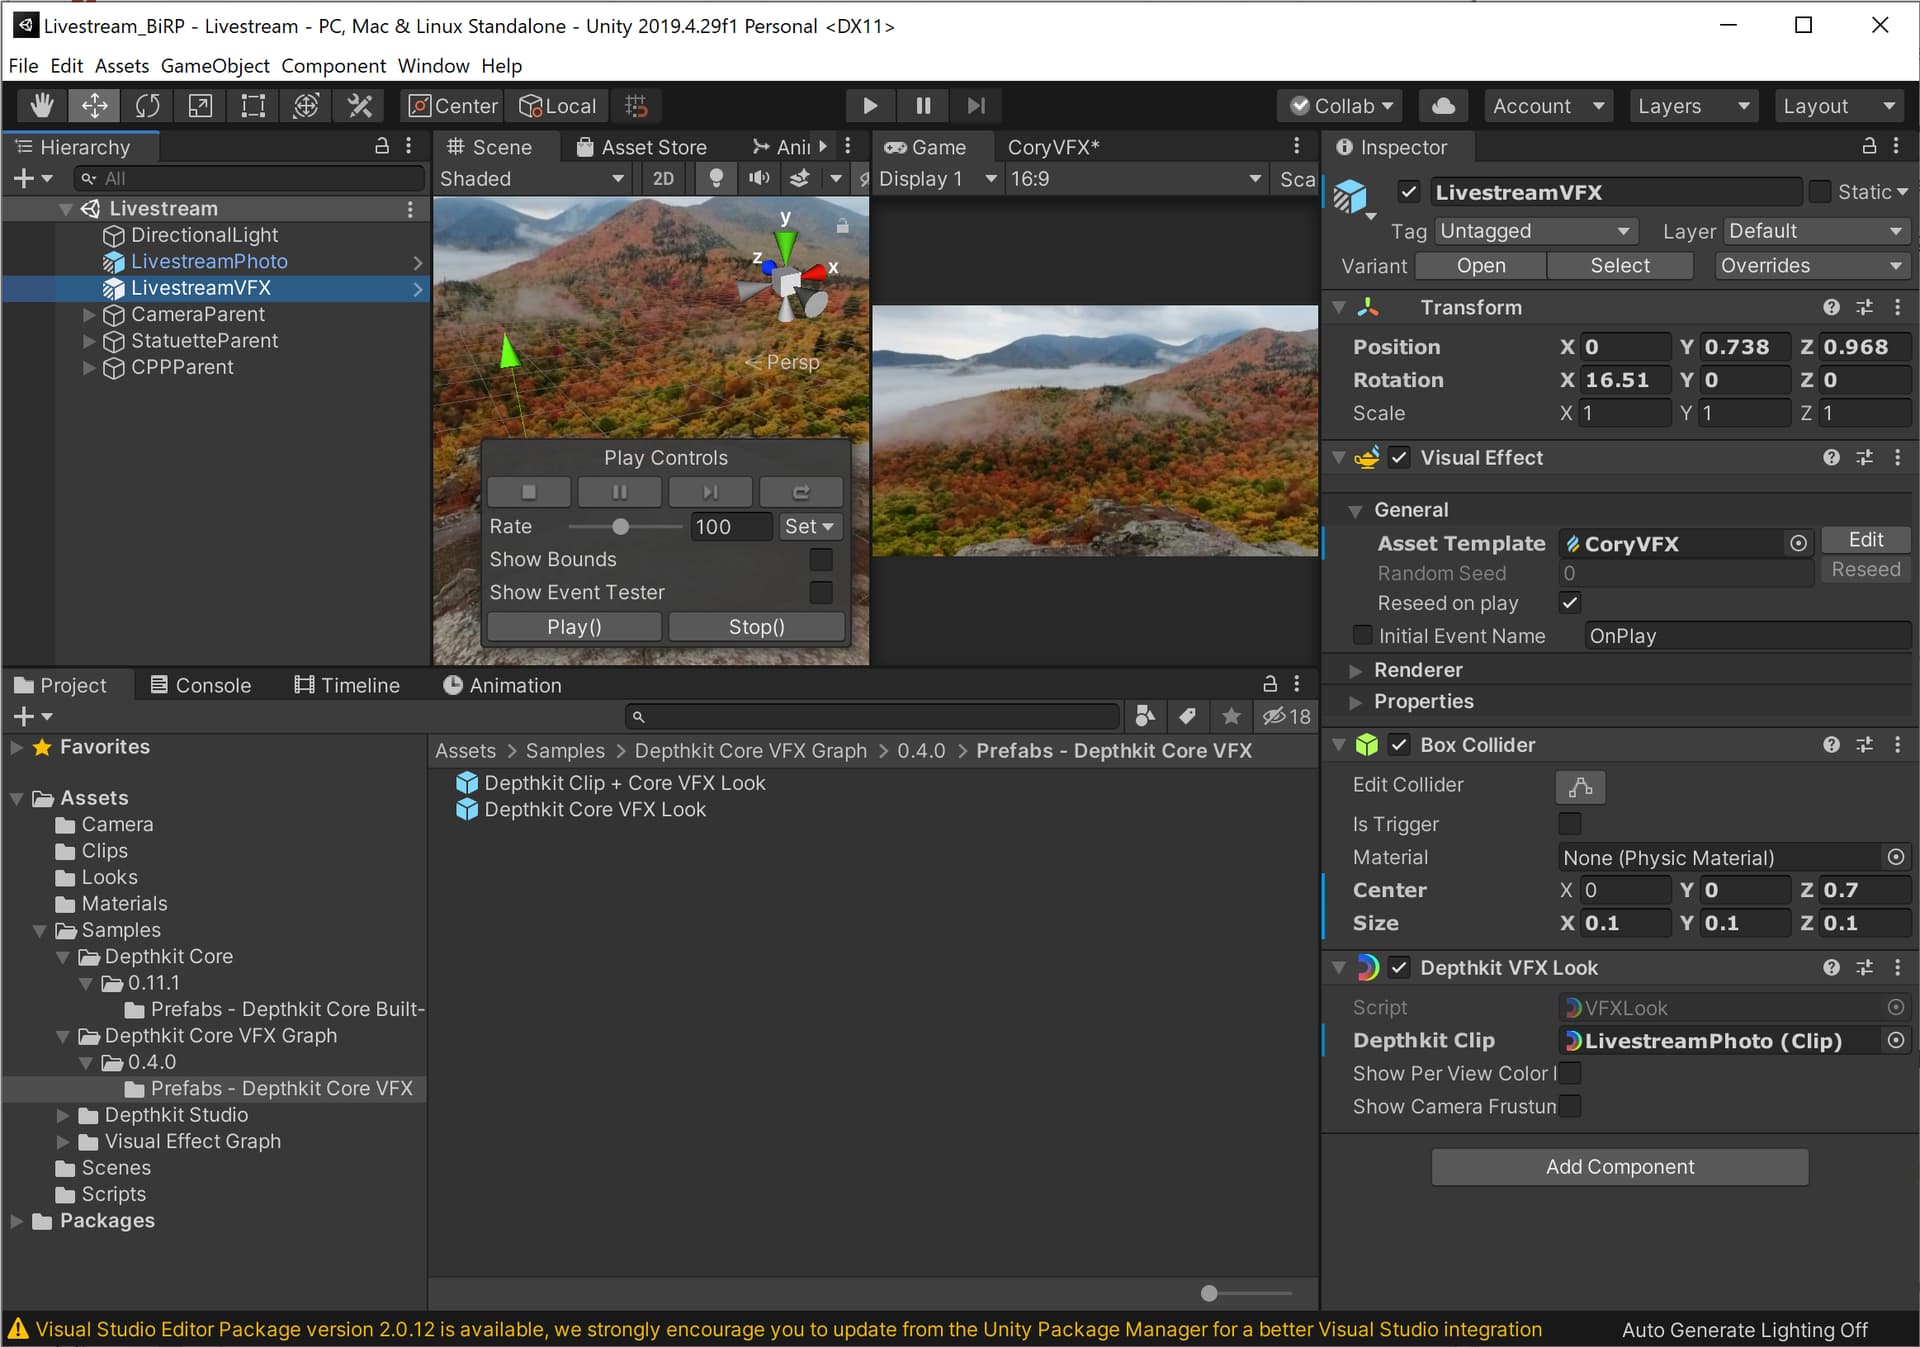Viewport: 1920px width, 1347px height.
Task: Click the editor Play button
Action: pyautogui.click(x=869, y=106)
